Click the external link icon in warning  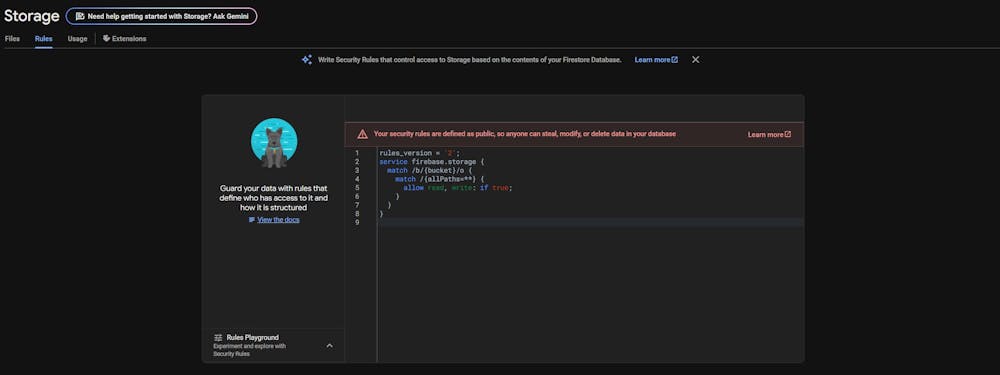pos(788,135)
